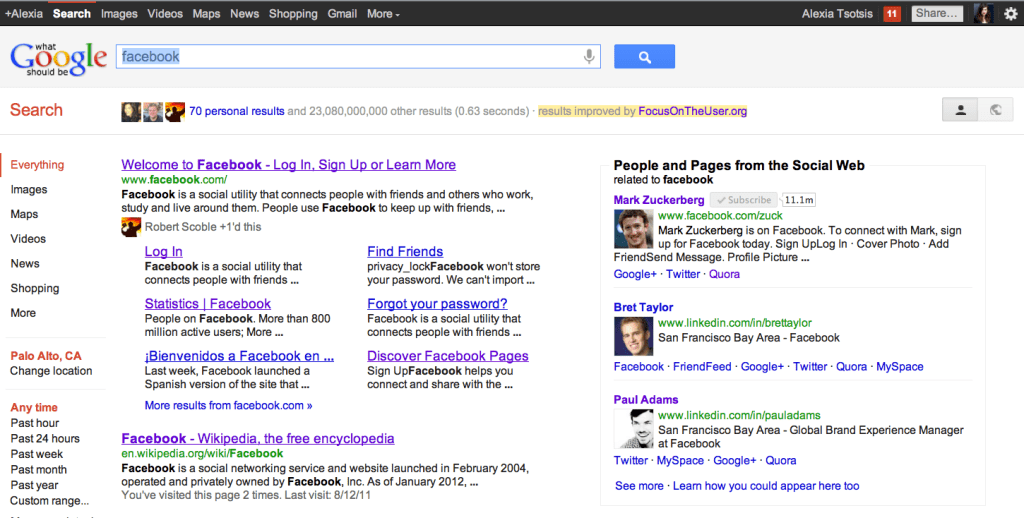Click into the search text field
The width and height of the screenshot is (1024, 518).
350,57
